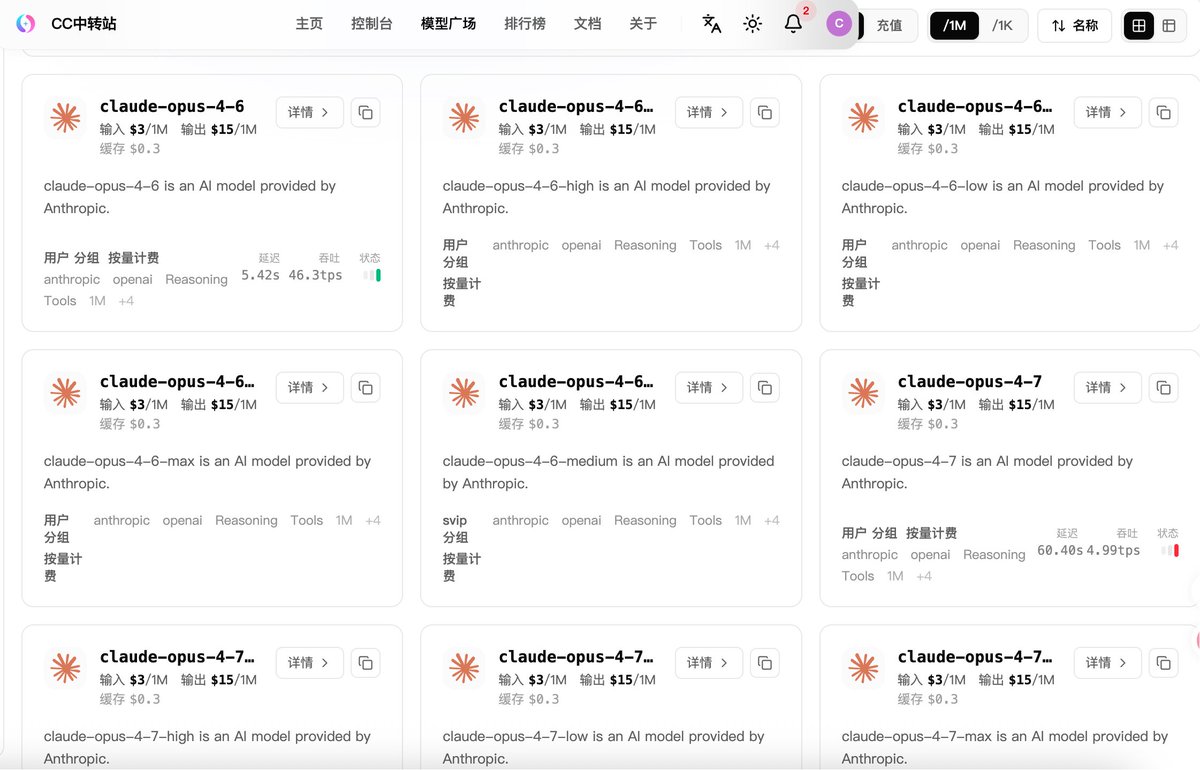
Task: Switch to grid card view
Action: [x=1139, y=25]
